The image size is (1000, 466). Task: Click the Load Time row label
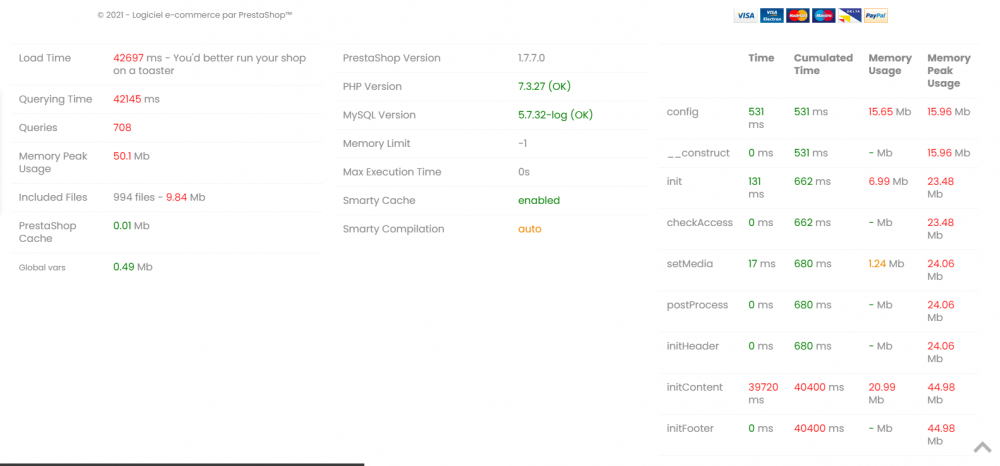[x=45, y=58]
